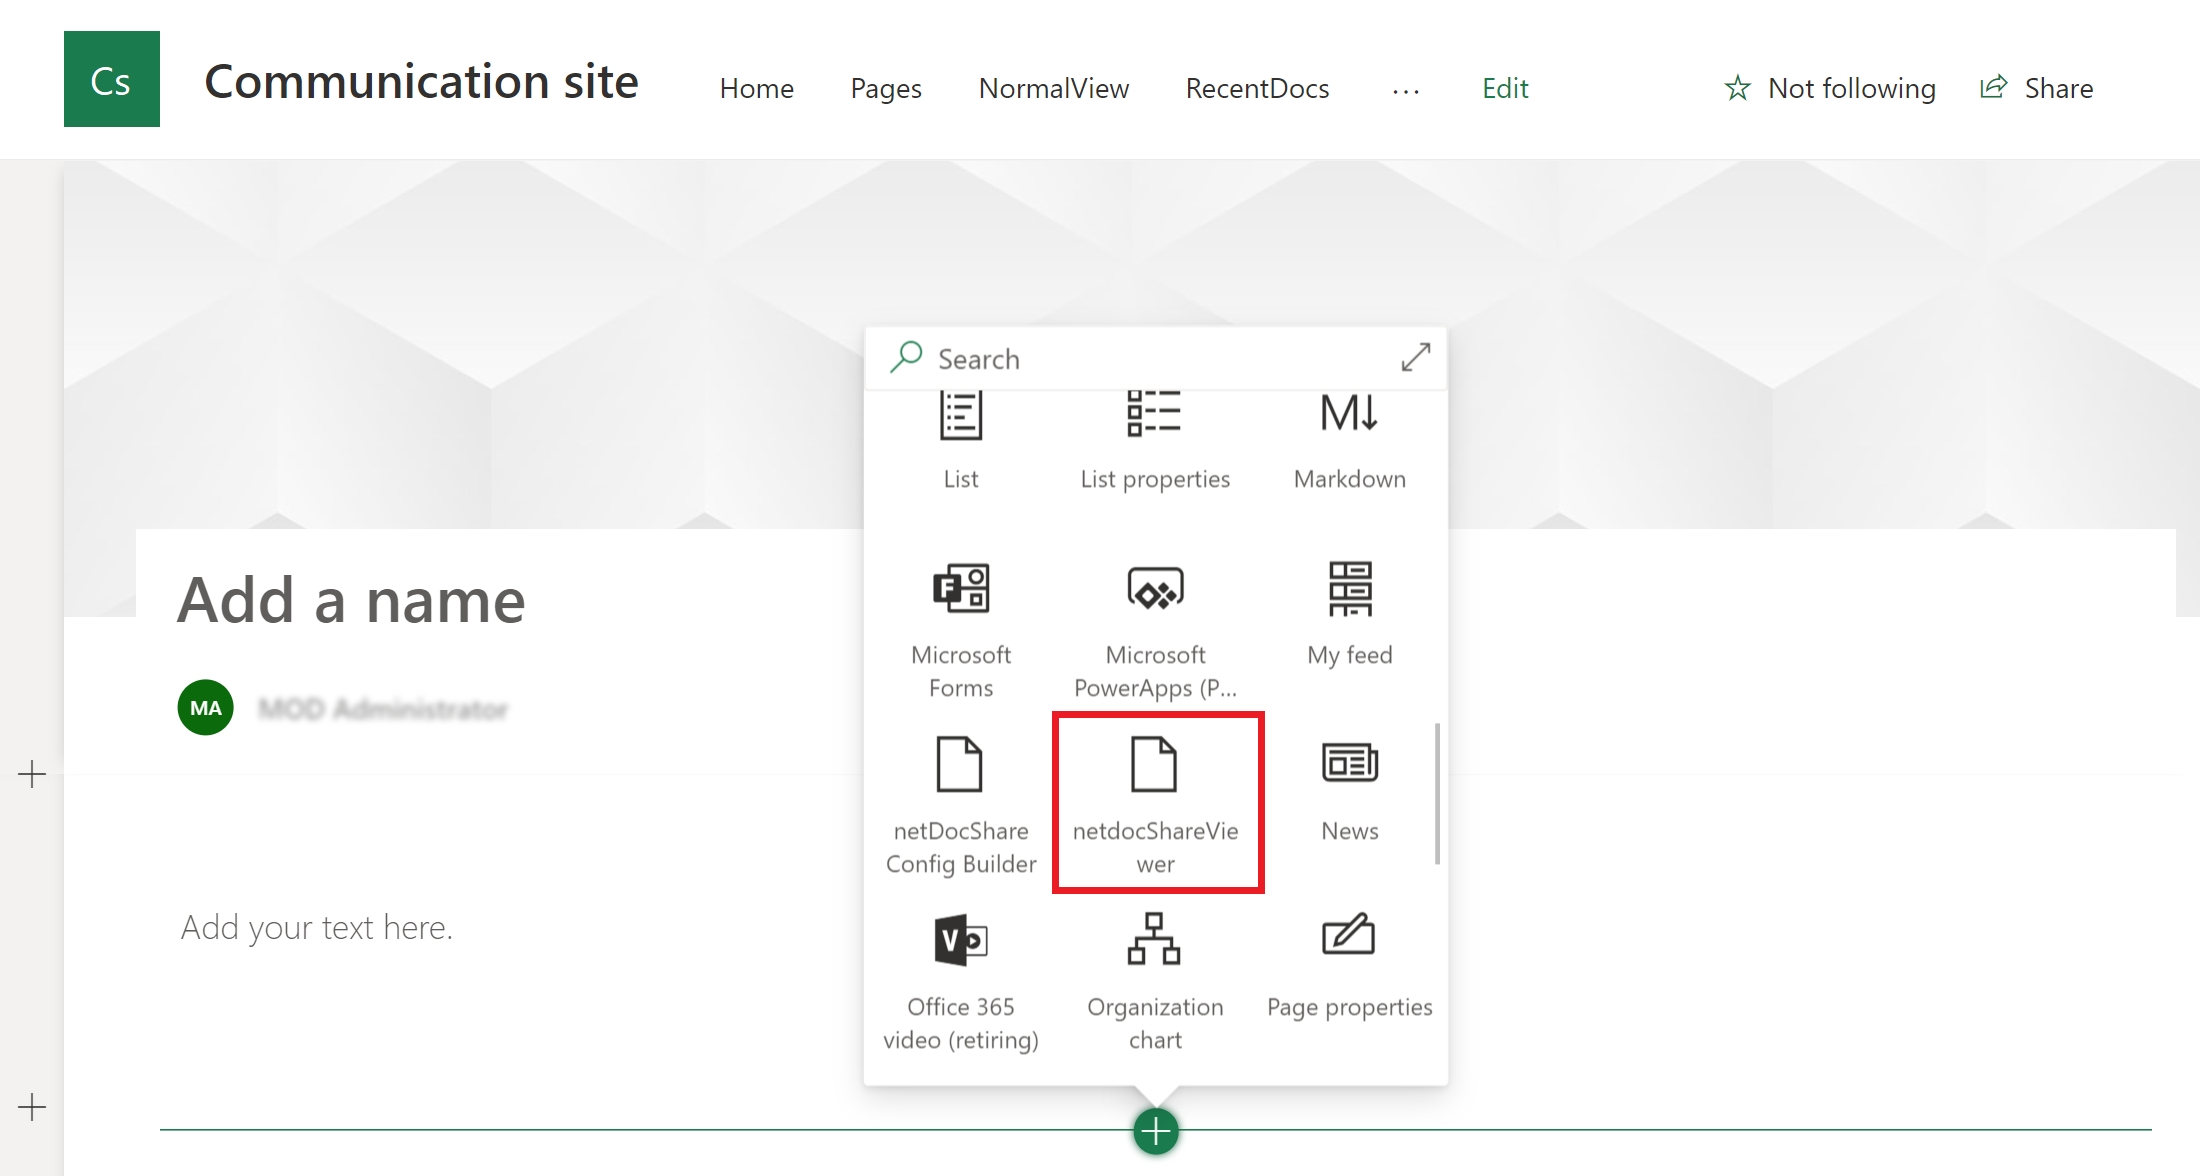Choose Office 365 video web part
Viewport: 2200px width, 1176px height.
[960, 982]
